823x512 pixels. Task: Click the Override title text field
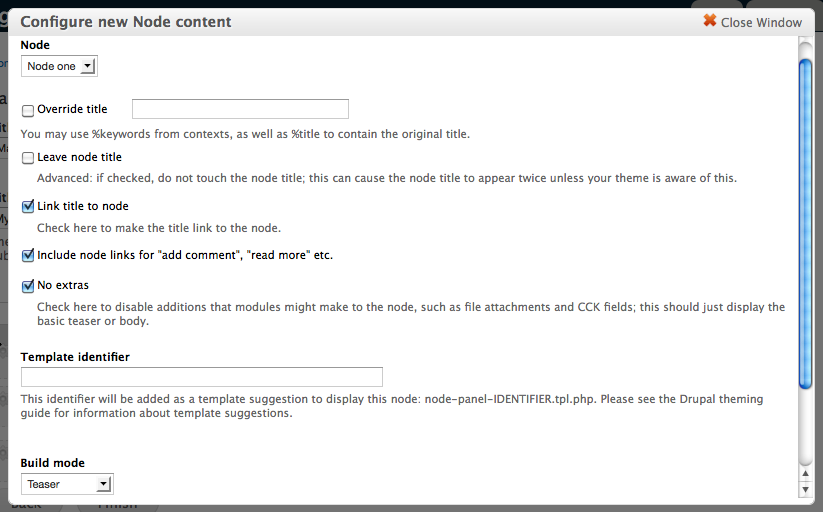[x=240, y=109]
